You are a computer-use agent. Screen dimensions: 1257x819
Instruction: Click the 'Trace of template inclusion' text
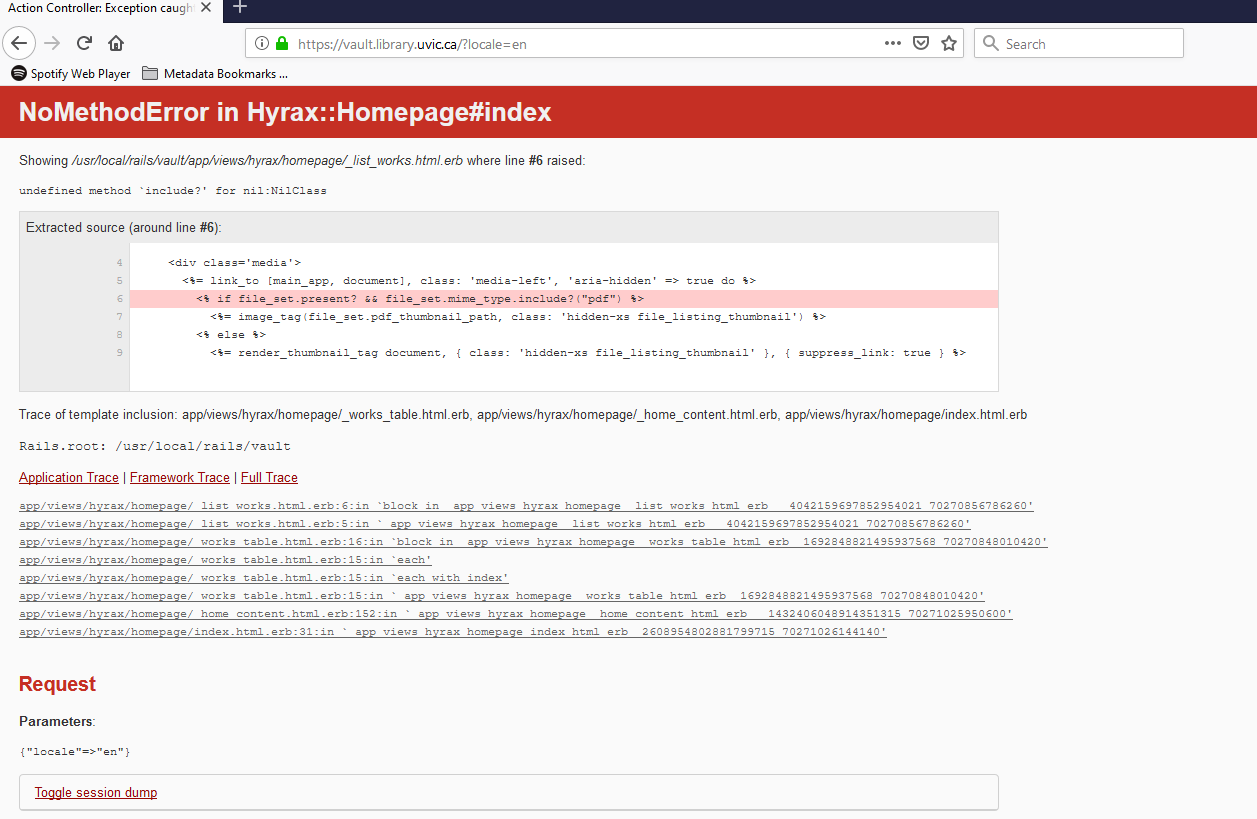coord(523,414)
